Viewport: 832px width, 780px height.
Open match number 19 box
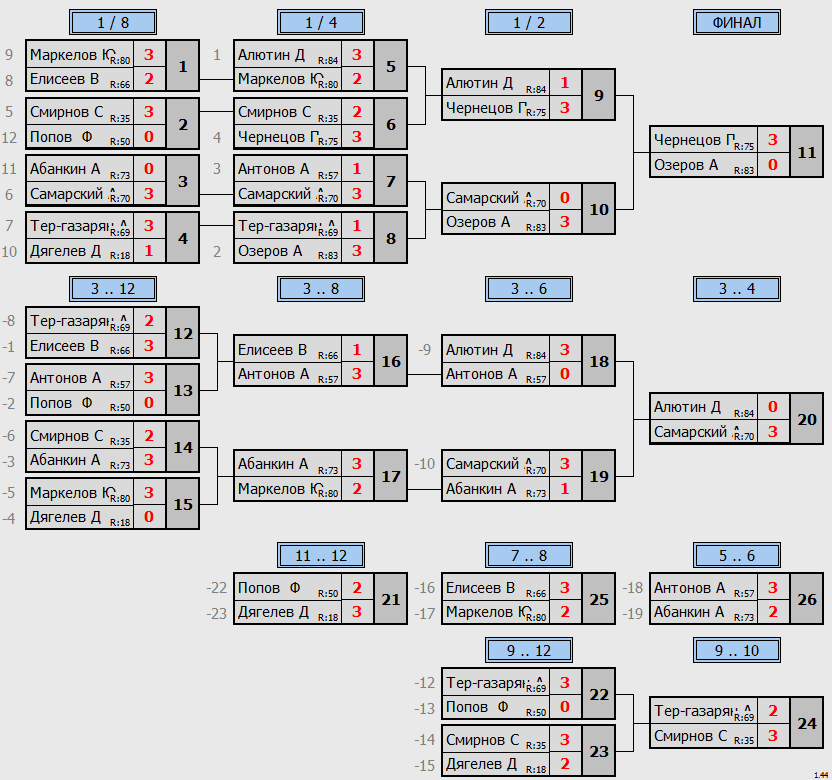point(599,476)
